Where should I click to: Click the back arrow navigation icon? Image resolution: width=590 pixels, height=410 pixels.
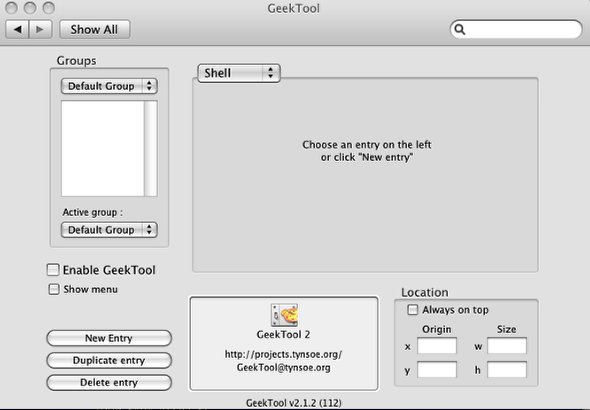(17, 29)
